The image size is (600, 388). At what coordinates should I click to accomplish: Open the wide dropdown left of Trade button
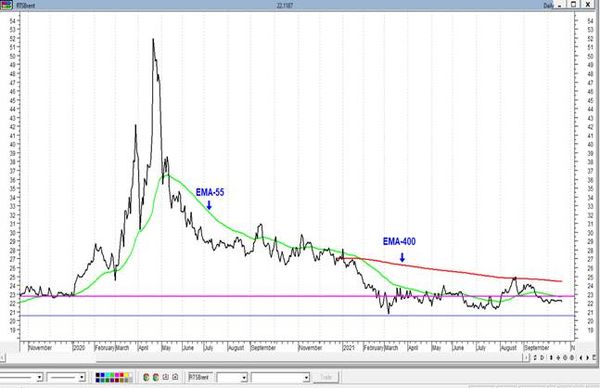[x=306, y=378]
